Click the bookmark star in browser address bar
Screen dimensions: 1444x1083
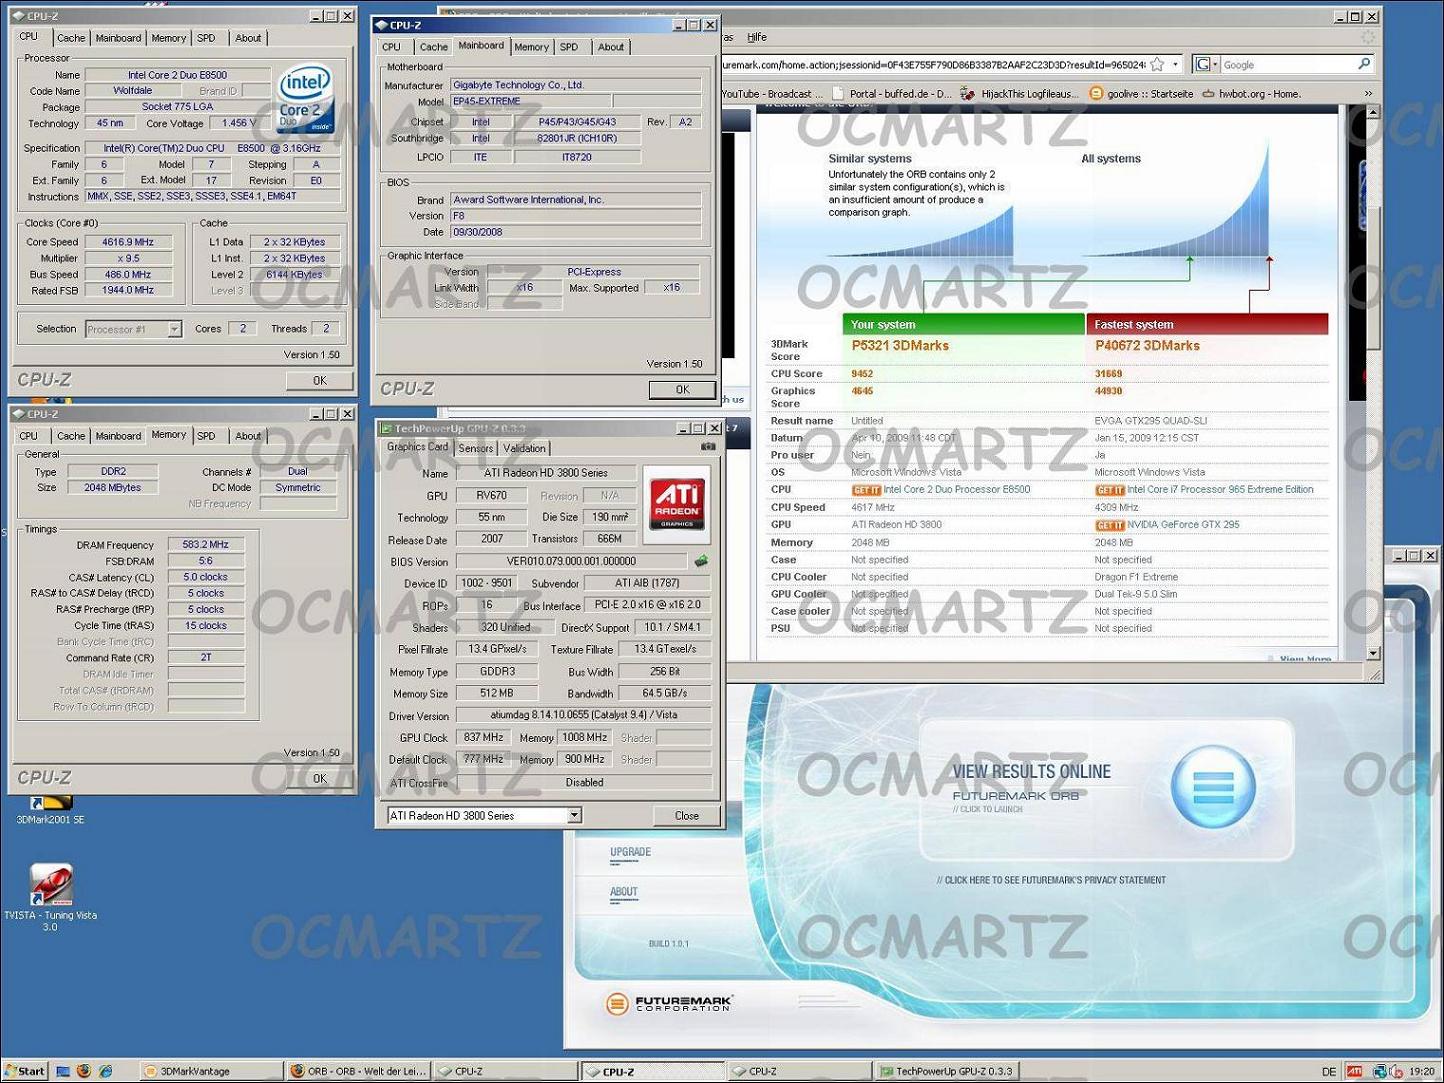point(1156,64)
